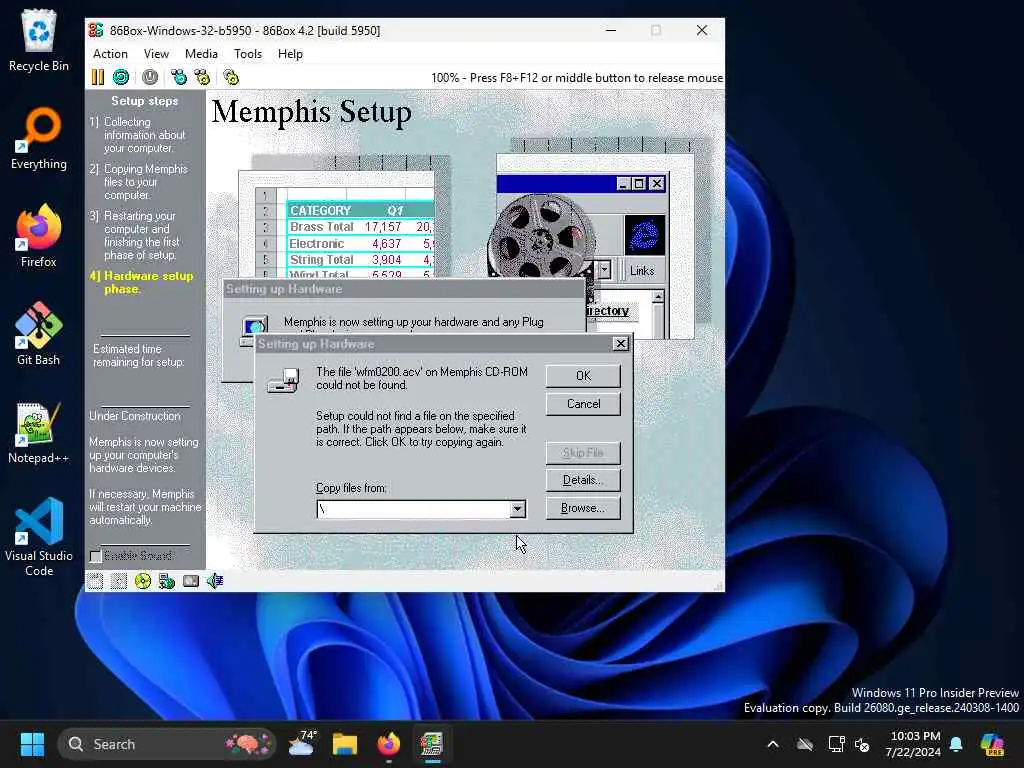Viewport: 1024px width, 768px height.
Task: Click 'Estimated time remaining for setup' text
Action: [x=138, y=355]
